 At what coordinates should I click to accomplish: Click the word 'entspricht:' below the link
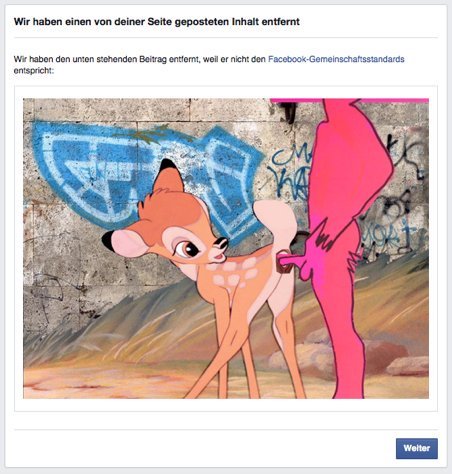34,71
